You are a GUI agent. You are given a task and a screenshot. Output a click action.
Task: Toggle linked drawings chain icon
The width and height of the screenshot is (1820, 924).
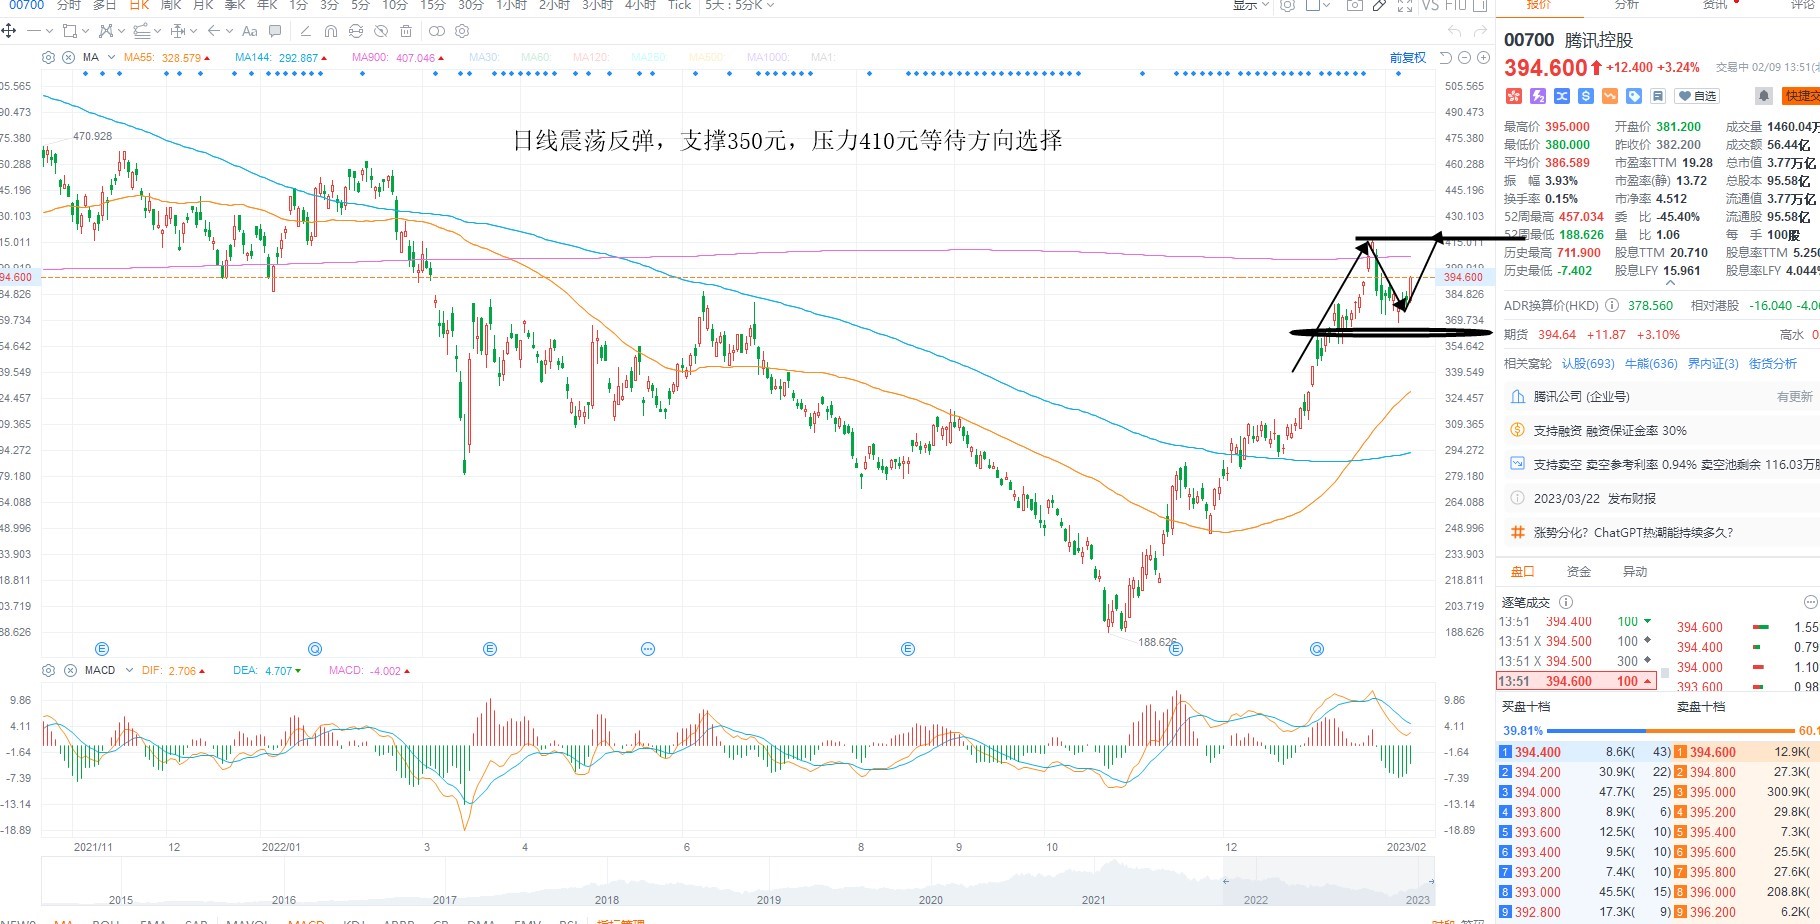pyautogui.click(x=436, y=31)
